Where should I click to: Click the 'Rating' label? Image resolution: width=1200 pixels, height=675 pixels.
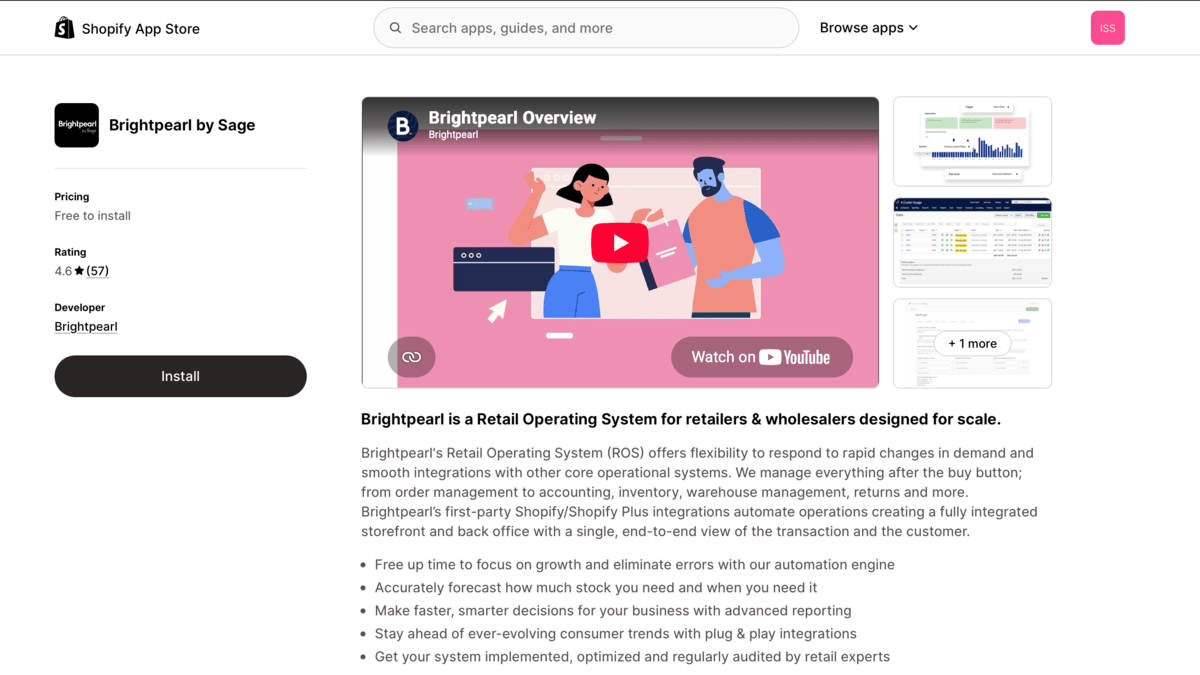tap(71, 252)
